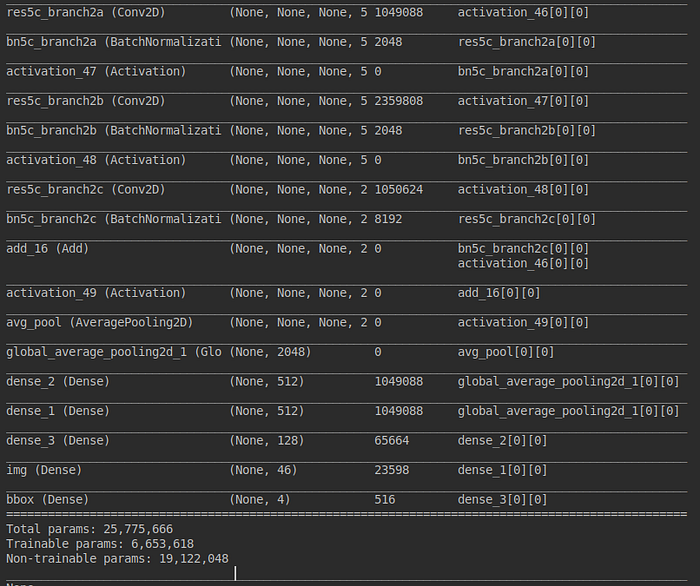Click connected-to entry add_16[0][0]
Screen dimensions: 700x586
pyautogui.click(x=499, y=293)
